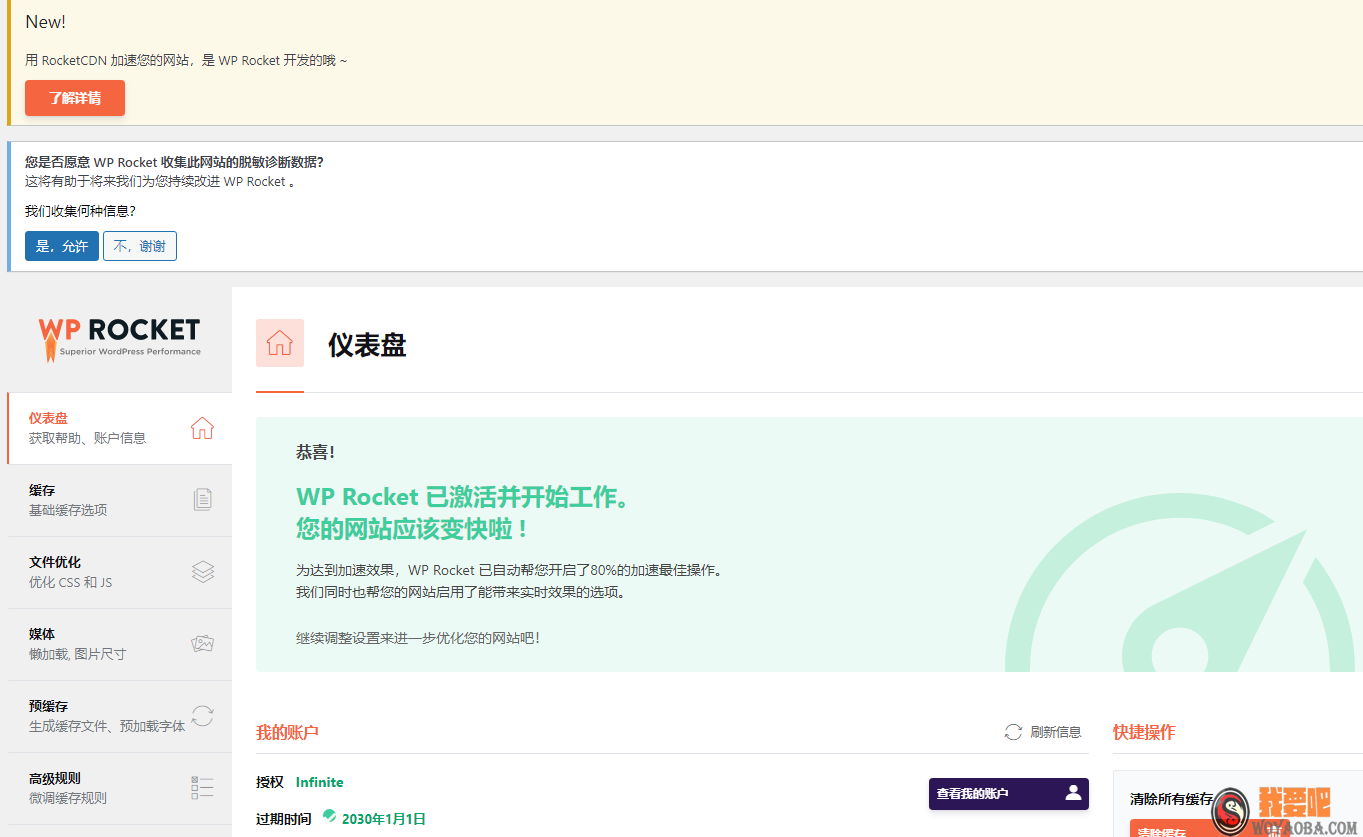Screen dimensions: 1363x837
Task: Click 您的网站应该变快啦！ line
Action: tap(413, 528)
